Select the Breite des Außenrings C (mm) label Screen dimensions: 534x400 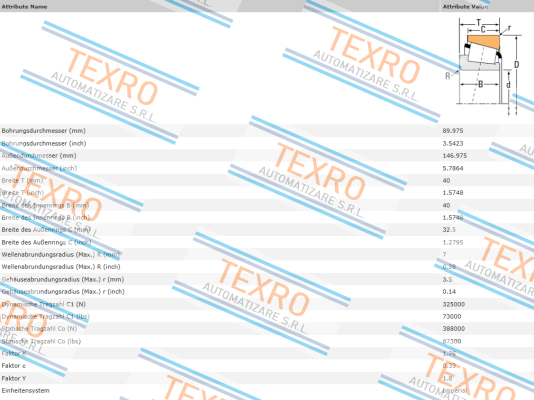46,230
